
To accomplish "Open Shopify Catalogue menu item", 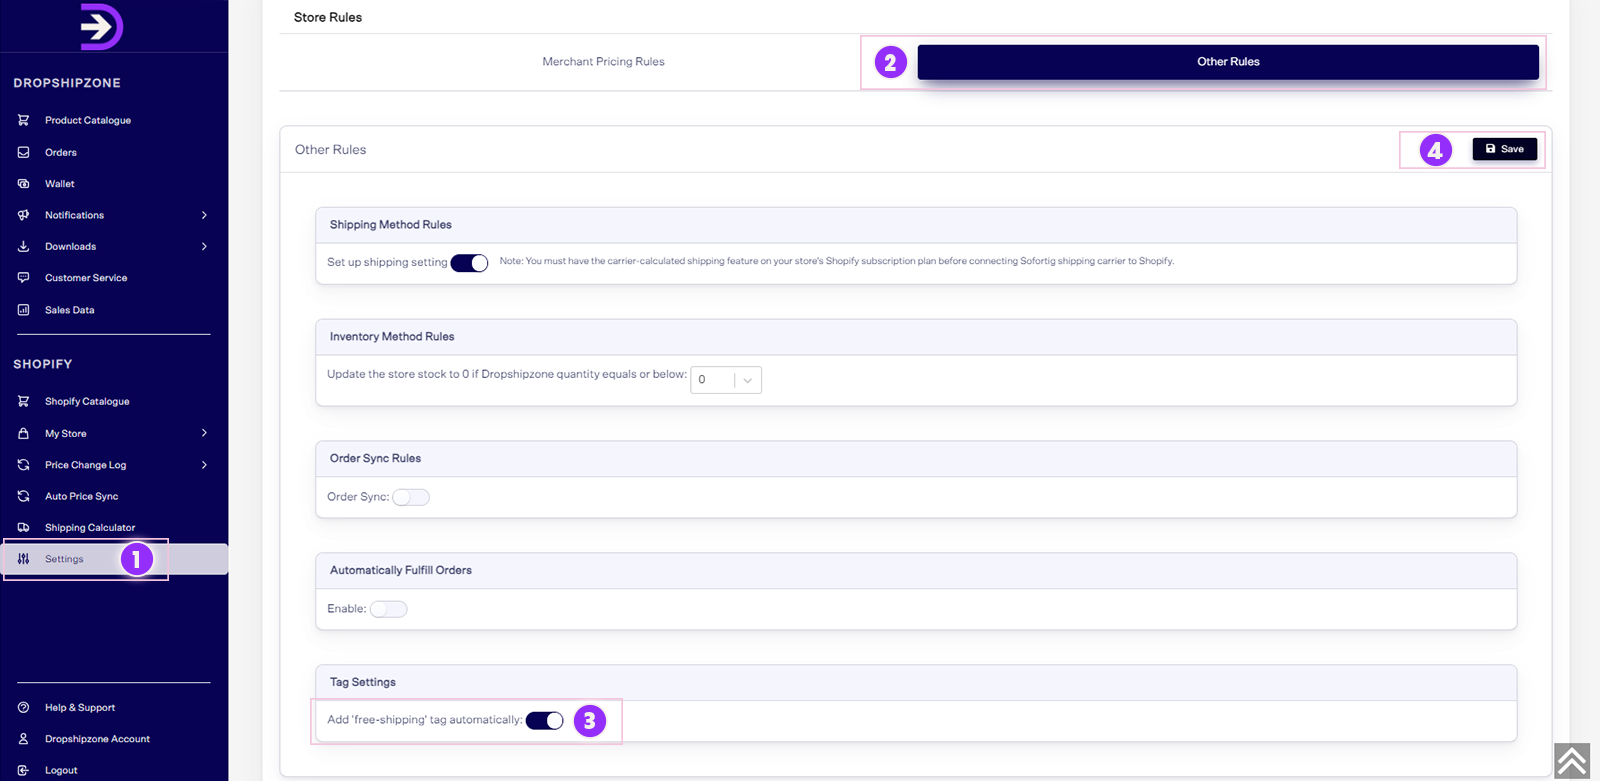I will click(x=87, y=401).
